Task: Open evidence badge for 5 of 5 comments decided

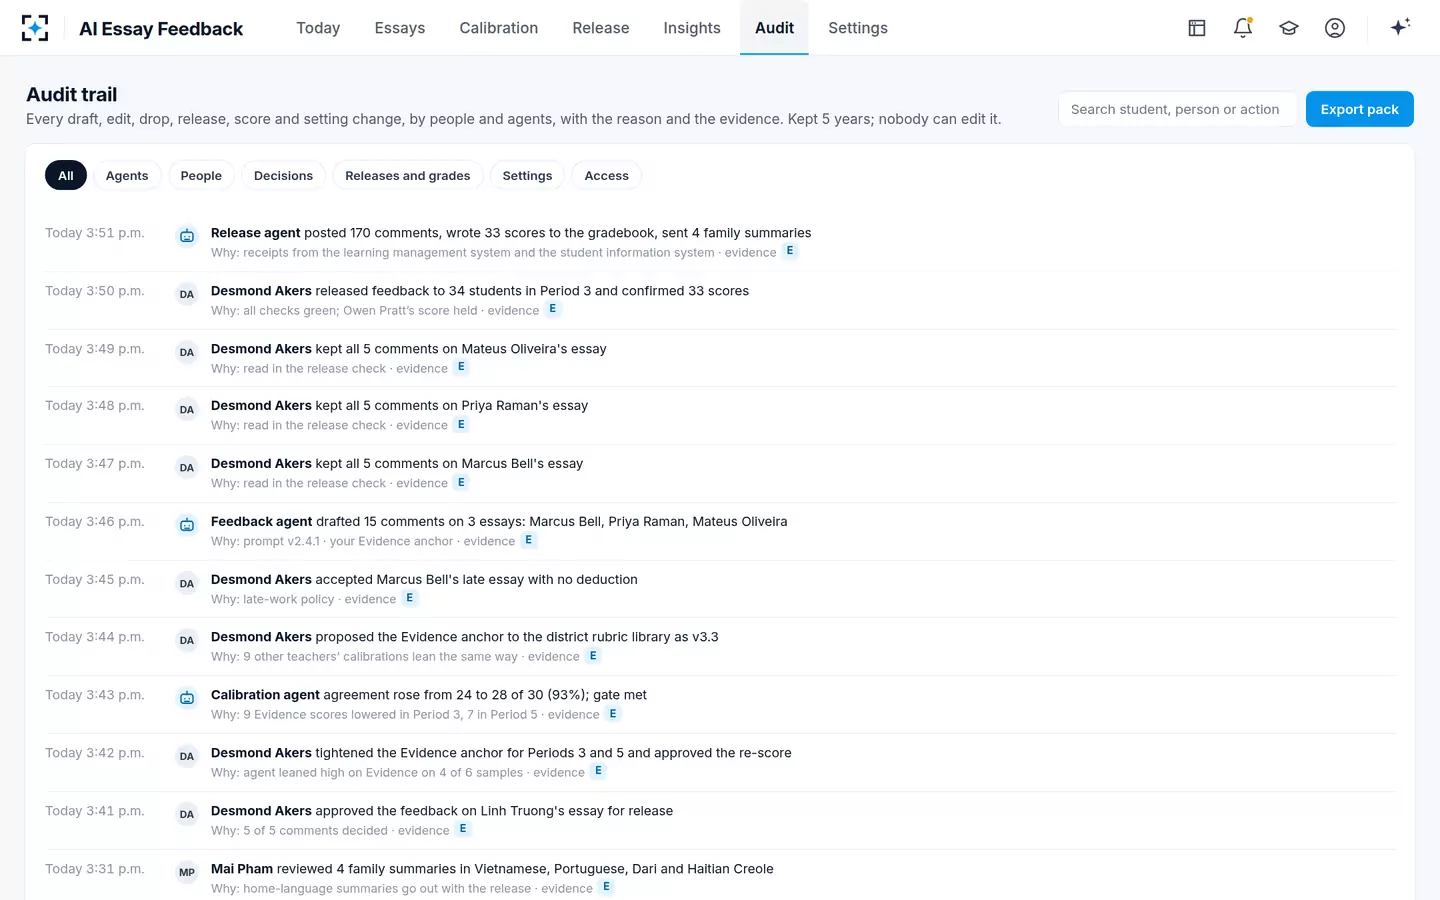Action: coord(463,829)
